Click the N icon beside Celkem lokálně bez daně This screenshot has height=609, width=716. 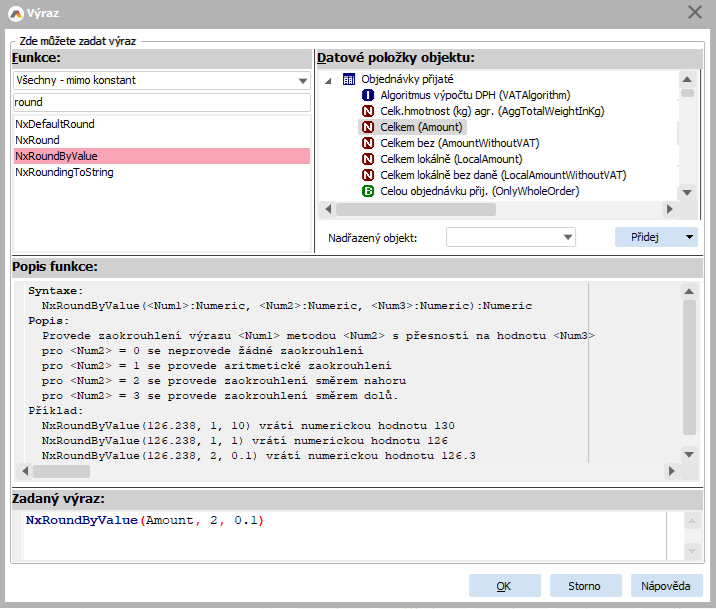(368, 175)
